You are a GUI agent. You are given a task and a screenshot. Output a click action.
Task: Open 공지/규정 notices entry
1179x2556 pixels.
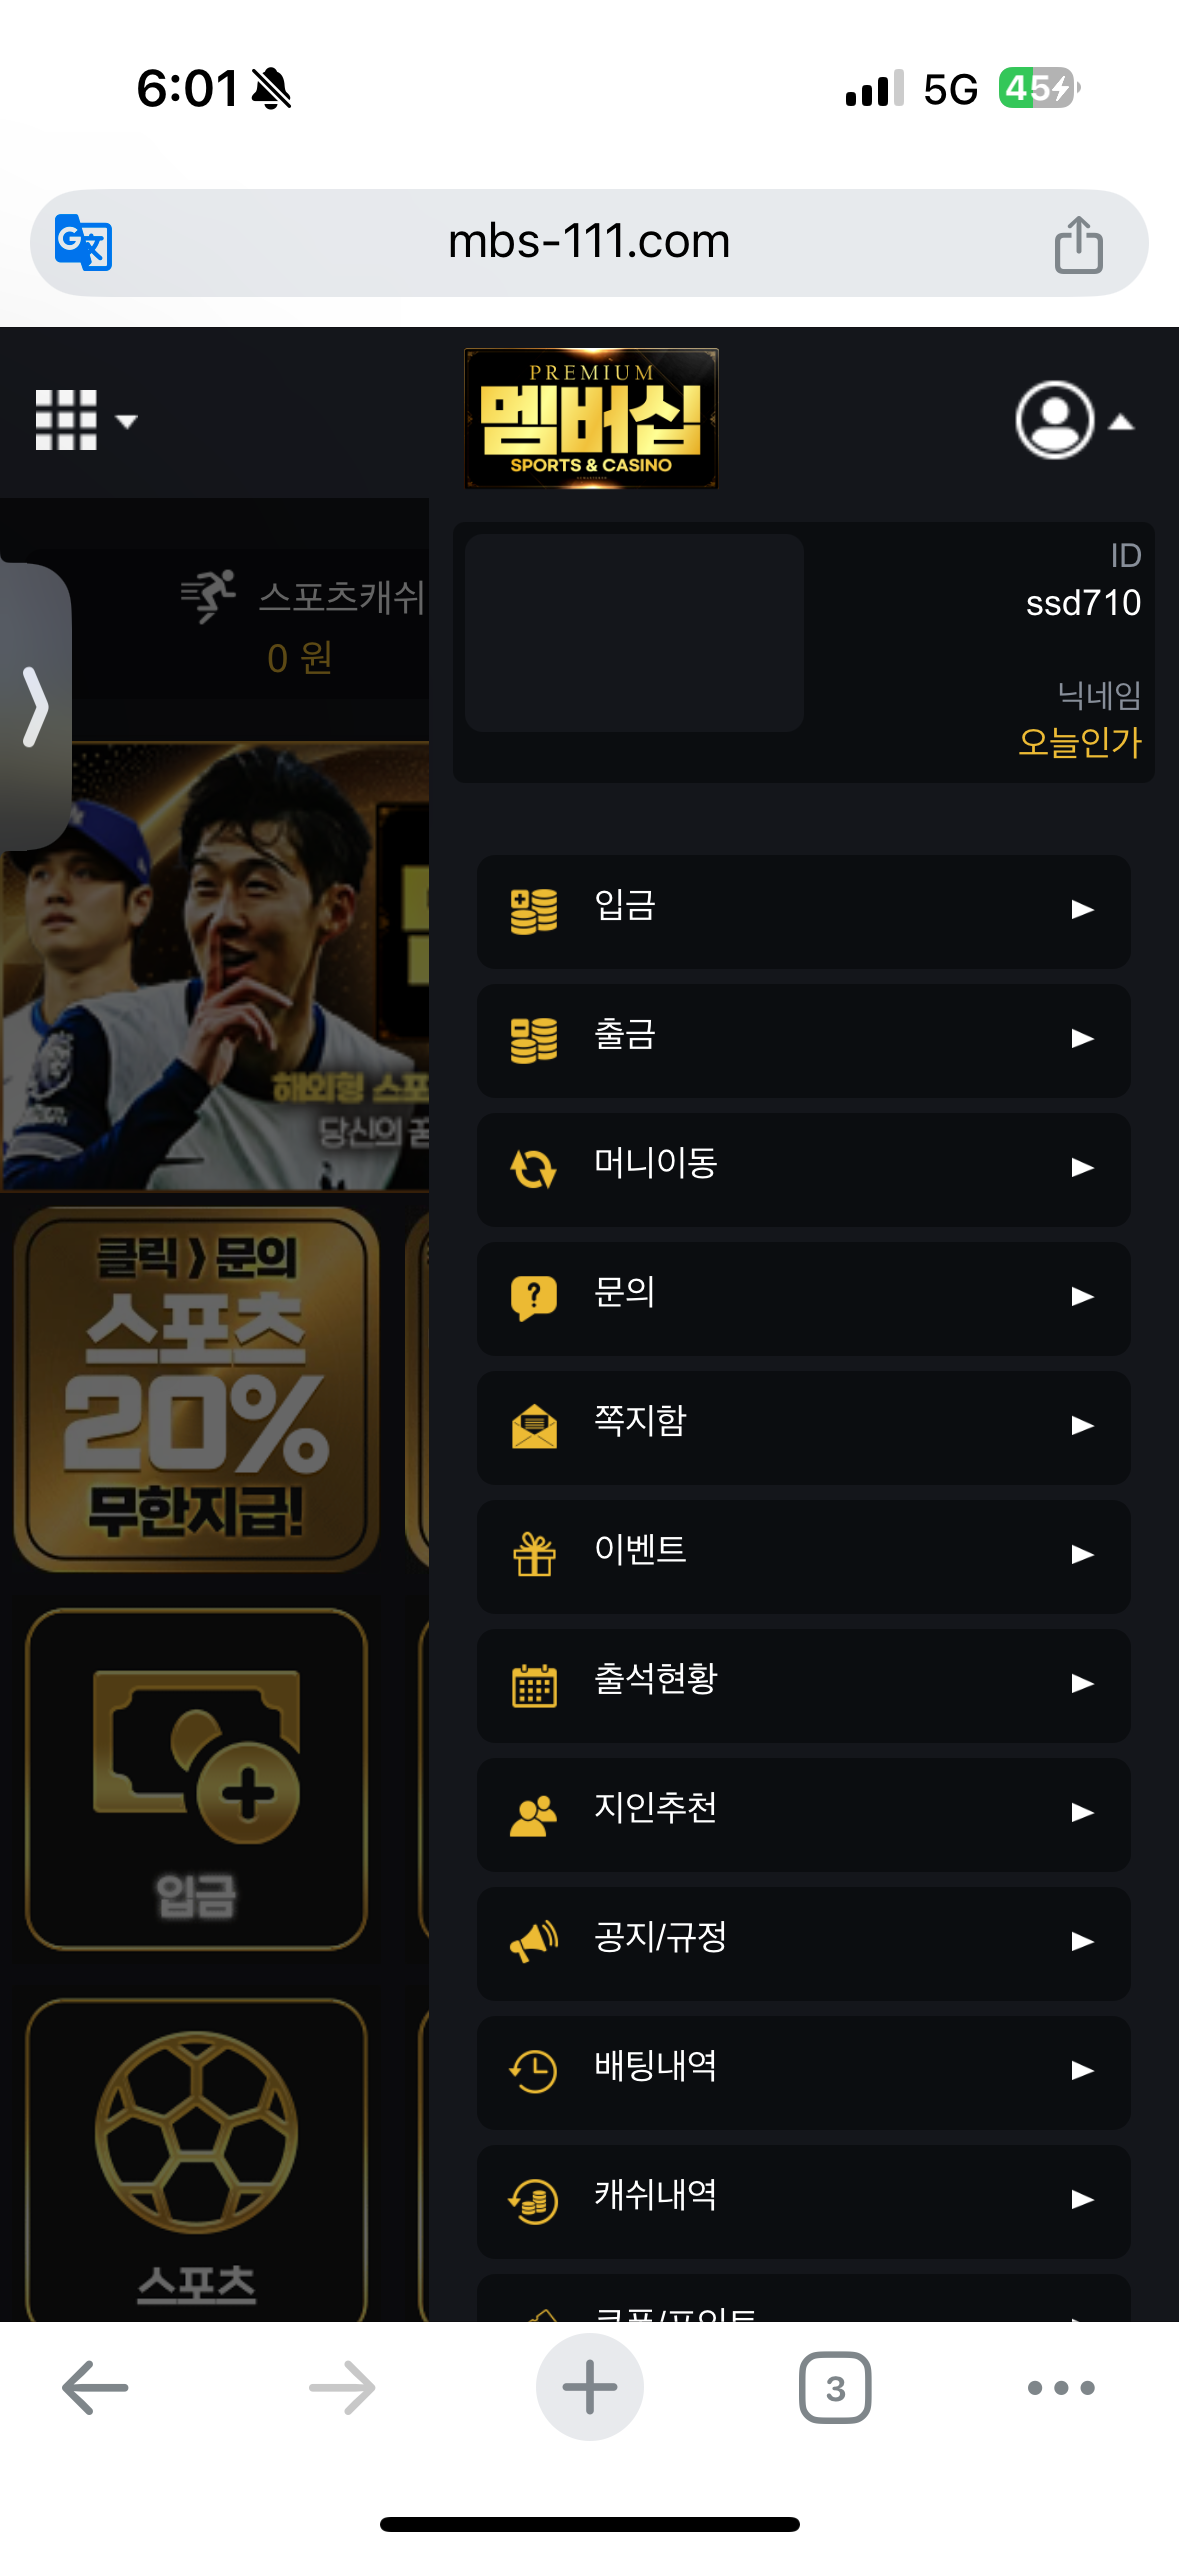click(x=803, y=1943)
